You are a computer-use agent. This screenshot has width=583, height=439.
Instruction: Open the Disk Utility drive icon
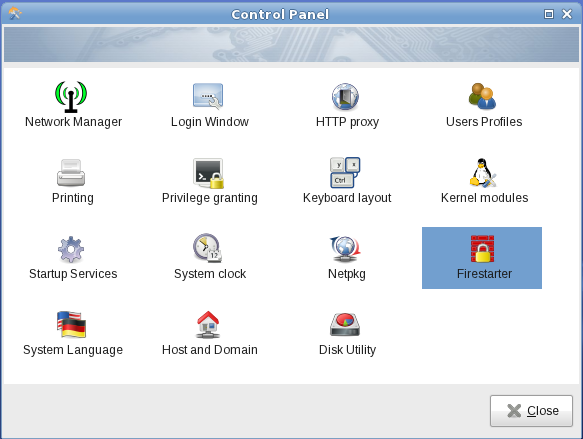click(x=345, y=325)
